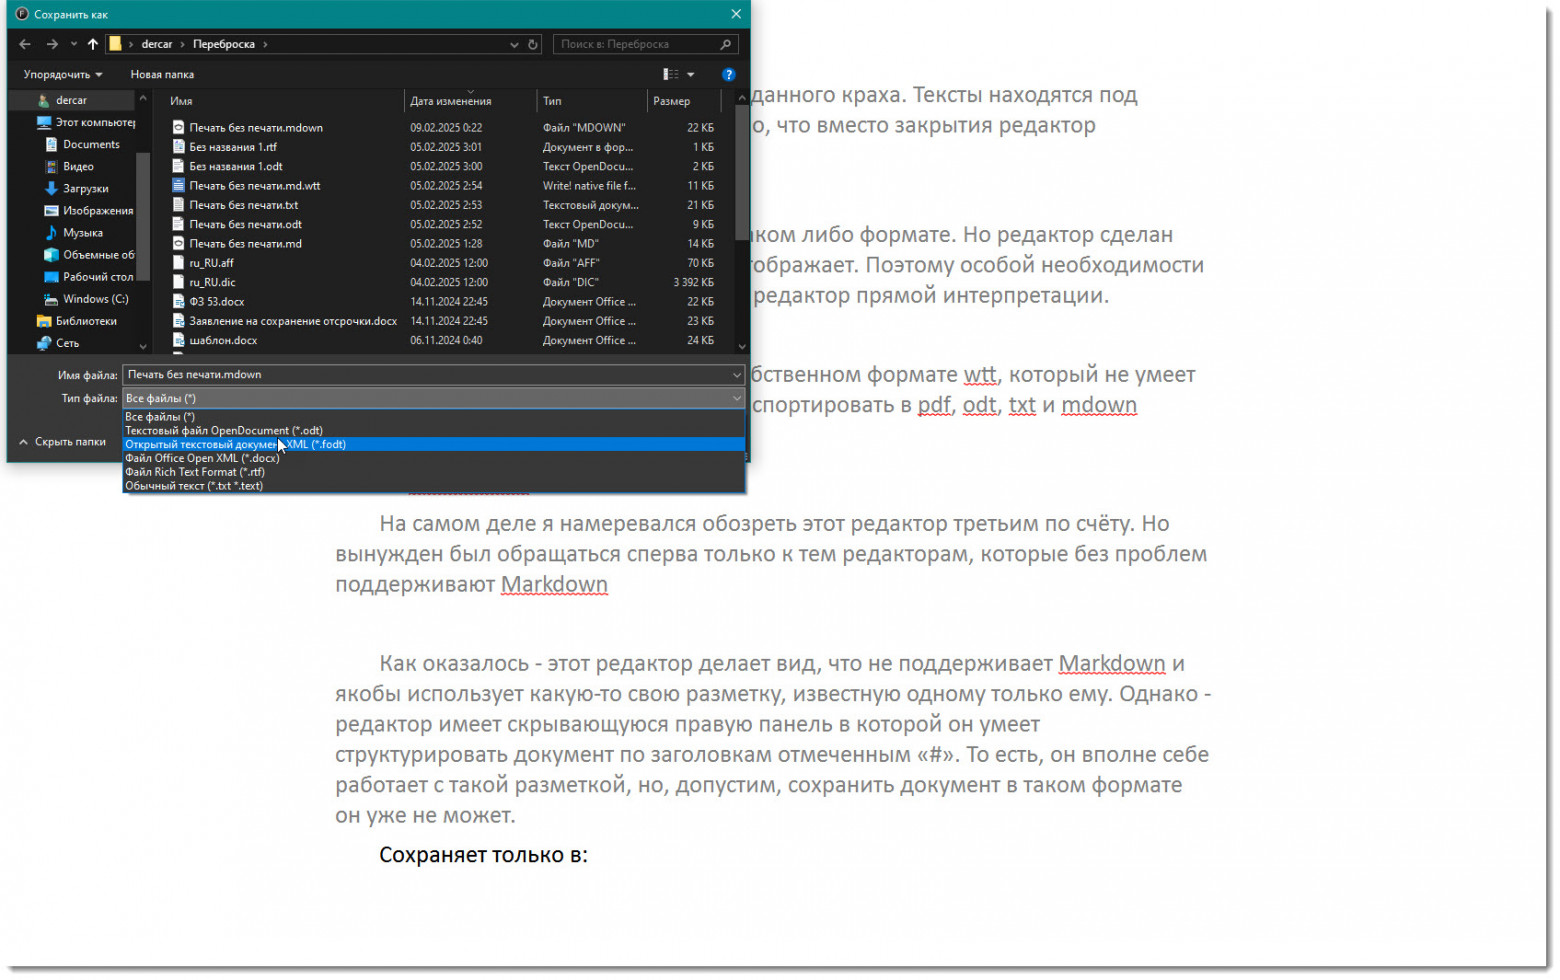Select the Библиотеки sidebar entry
Screen dimensions: 1560x980
click(x=86, y=320)
